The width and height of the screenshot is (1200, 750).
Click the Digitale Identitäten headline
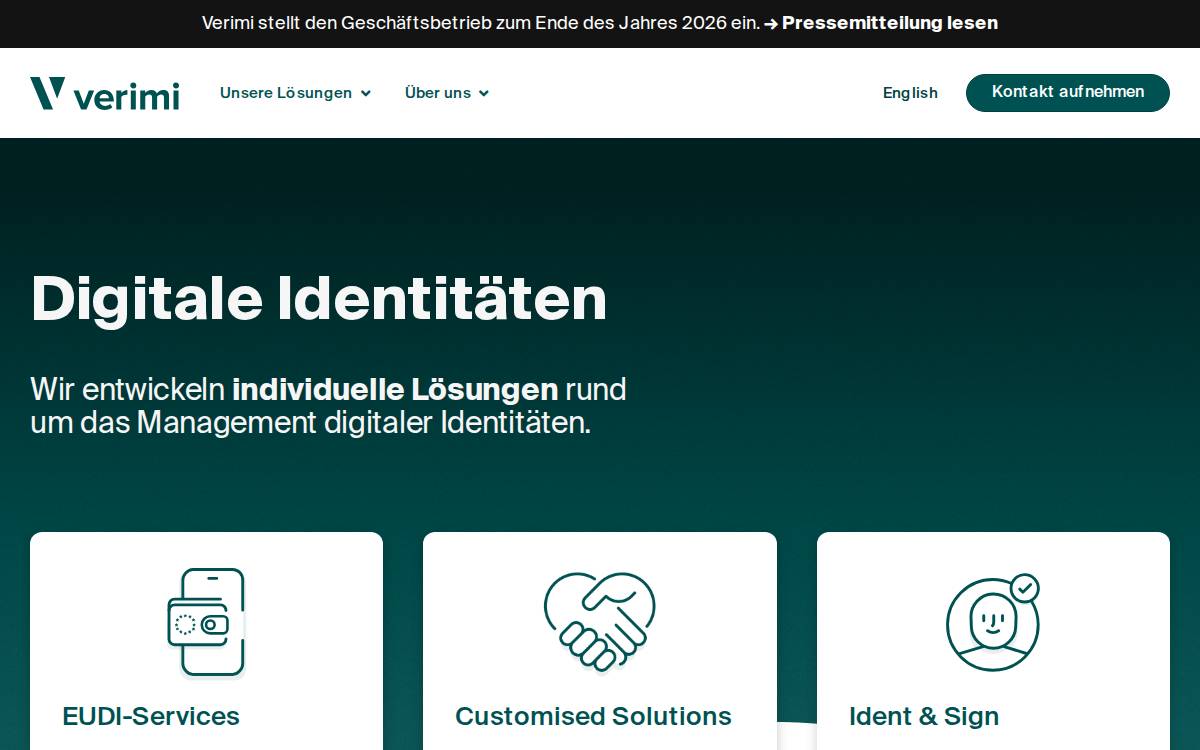coord(319,299)
